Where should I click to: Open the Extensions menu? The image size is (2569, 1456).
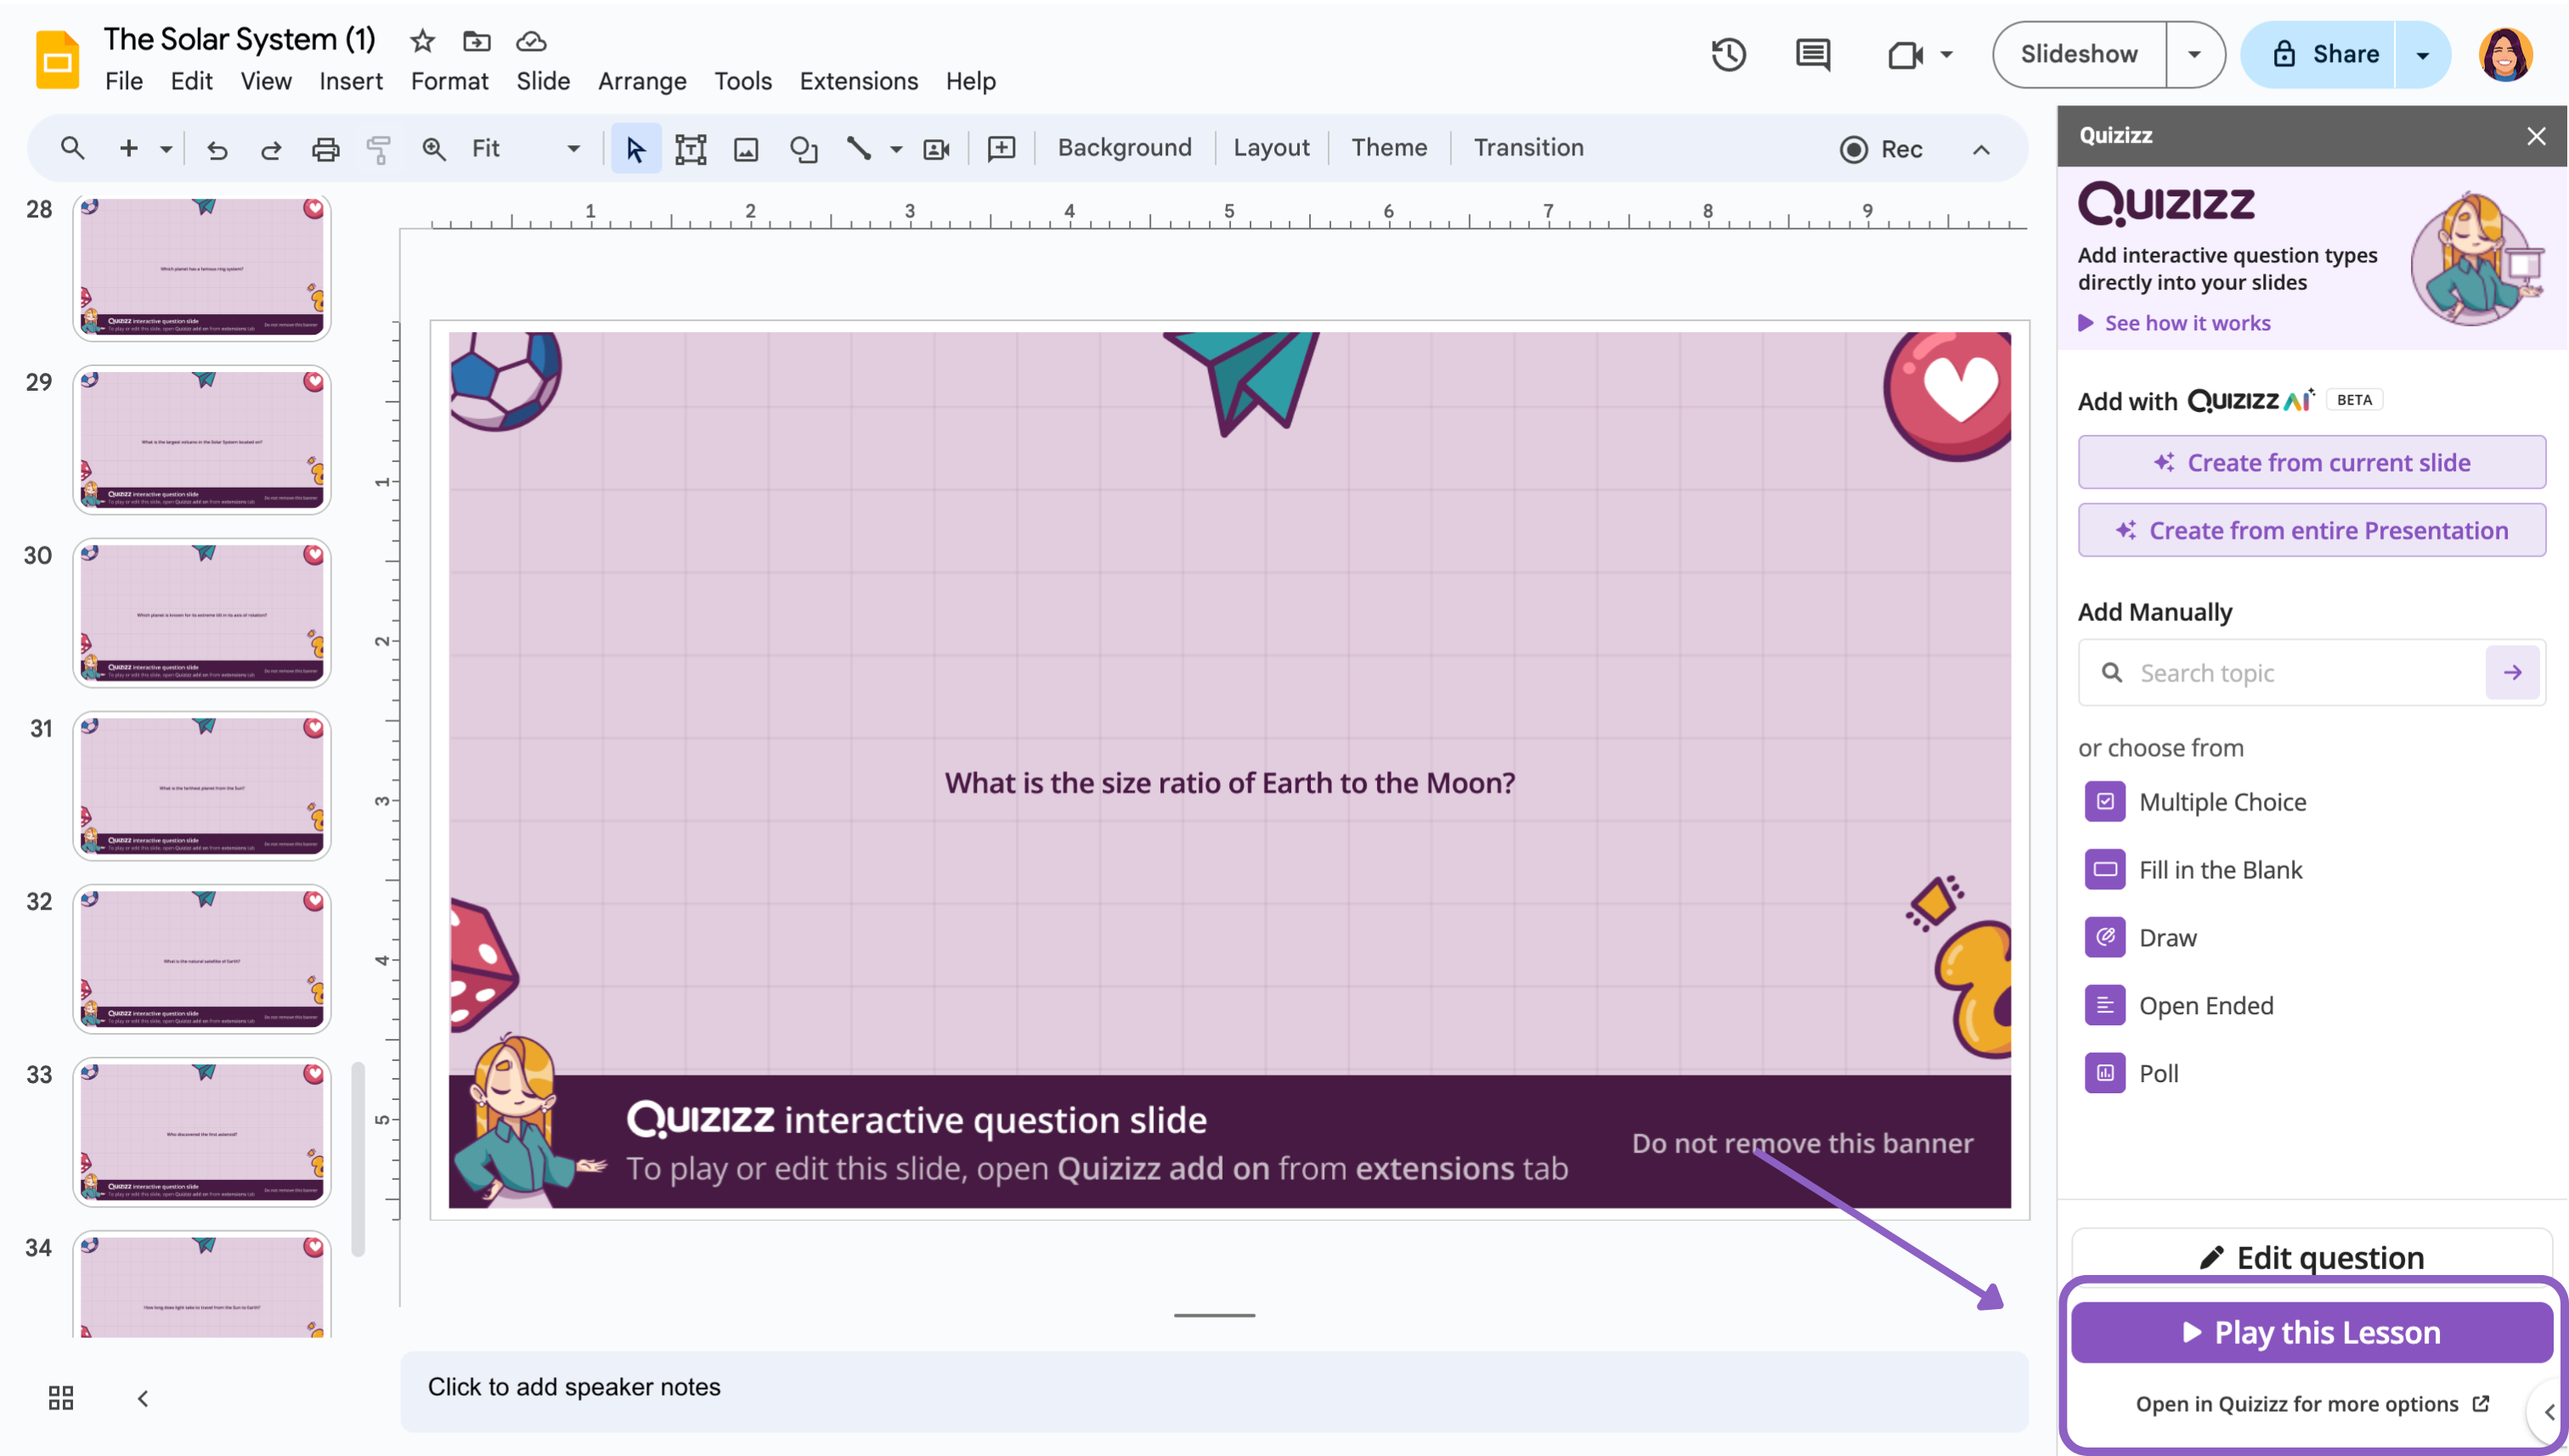coord(858,81)
